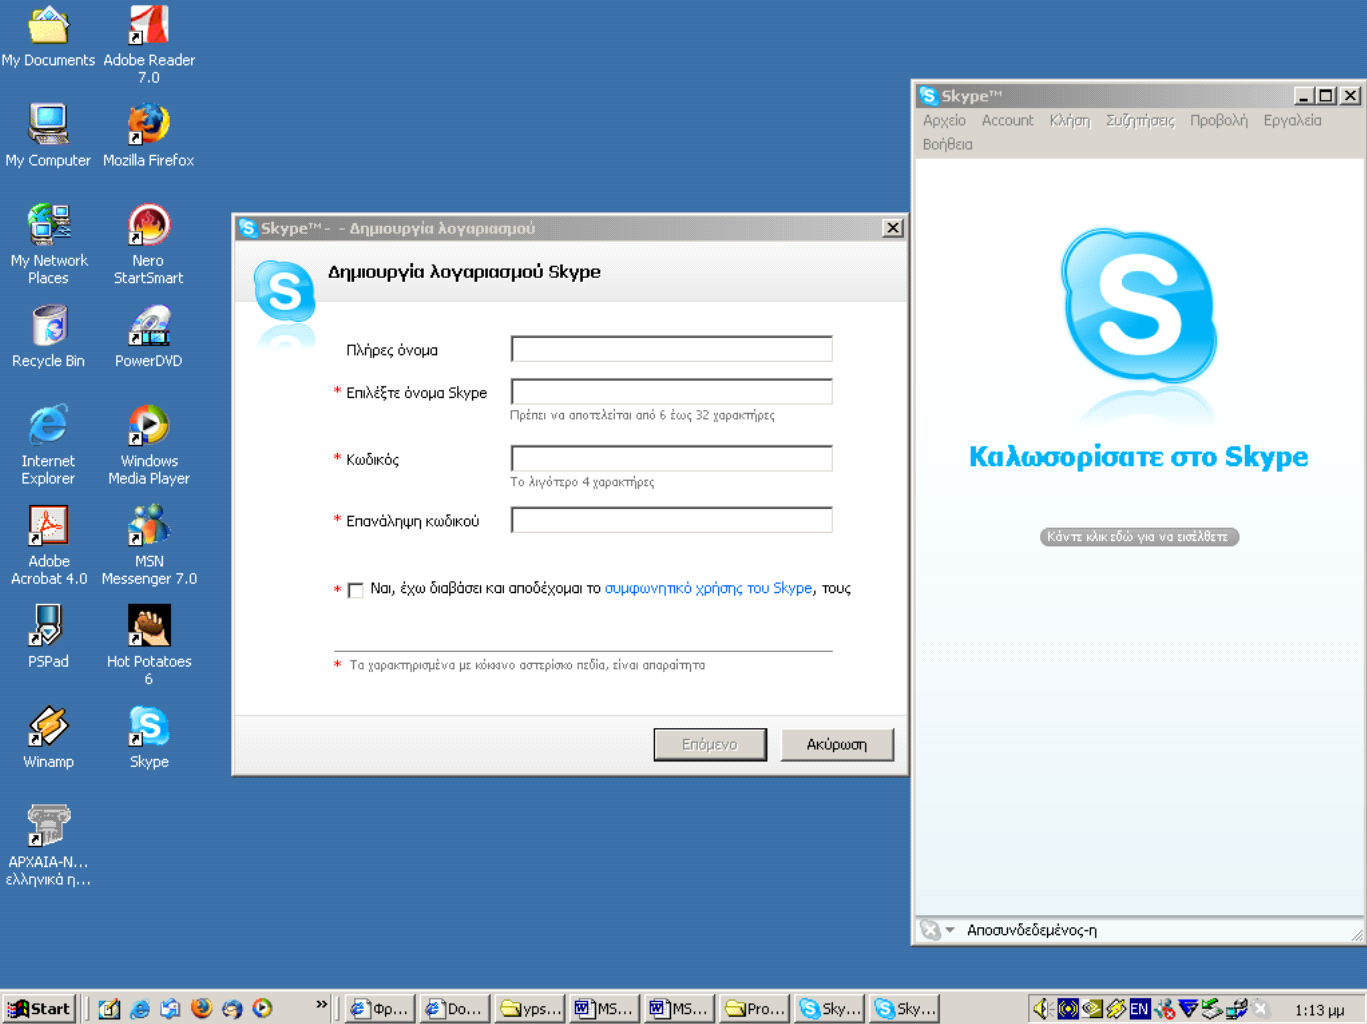1367x1024 pixels.
Task: Launch Windows Media Player from Quick Launch
Action: tap(262, 1008)
